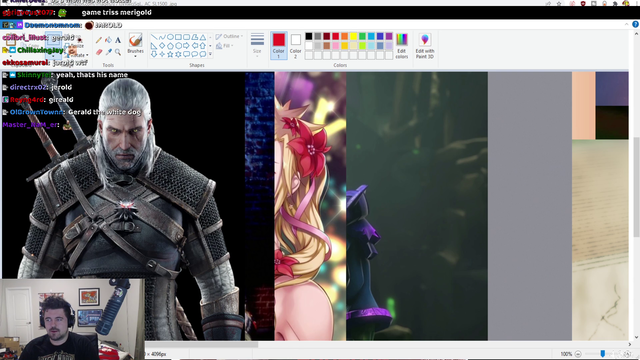Expand the full Shapes gallery
Screen dimensions: 640x360
211,54
